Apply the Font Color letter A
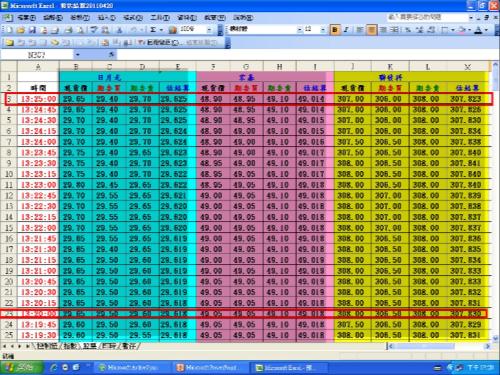Image resolution: width=500 pixels, height=375 pixels. (479, 30)
